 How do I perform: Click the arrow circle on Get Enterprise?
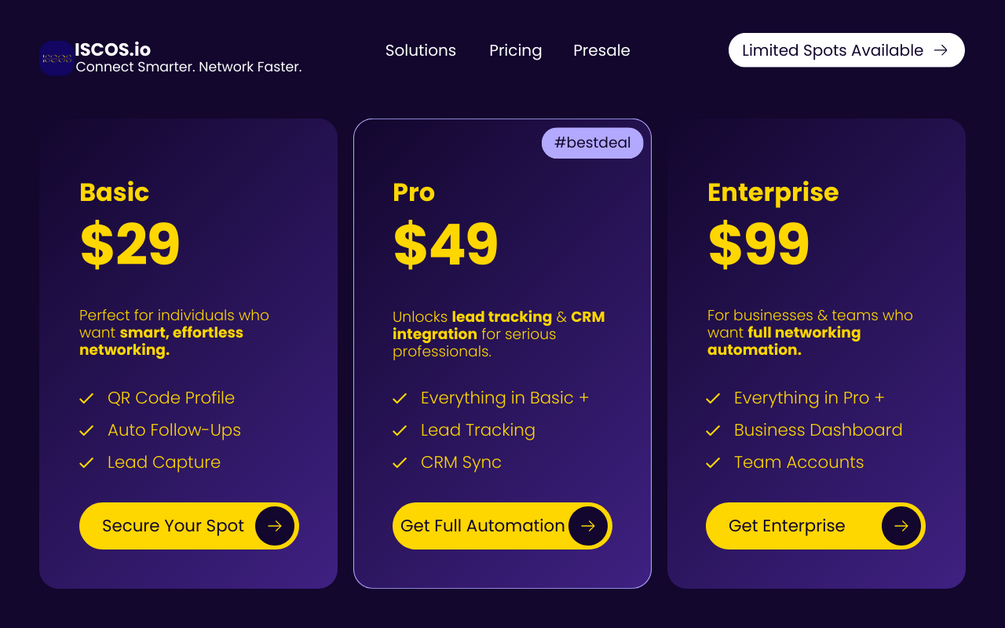coord(901,525)
